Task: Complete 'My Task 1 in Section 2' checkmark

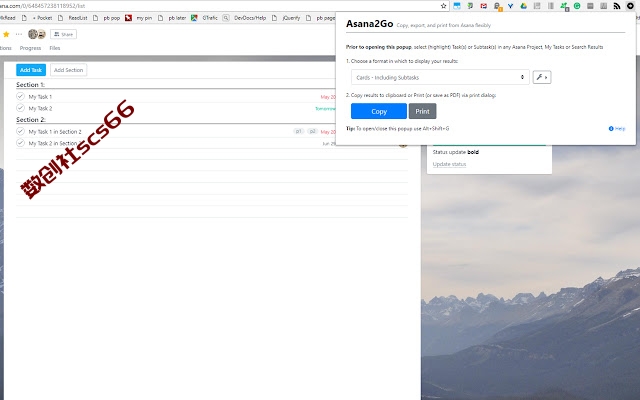Action: (x=20, y=131)
